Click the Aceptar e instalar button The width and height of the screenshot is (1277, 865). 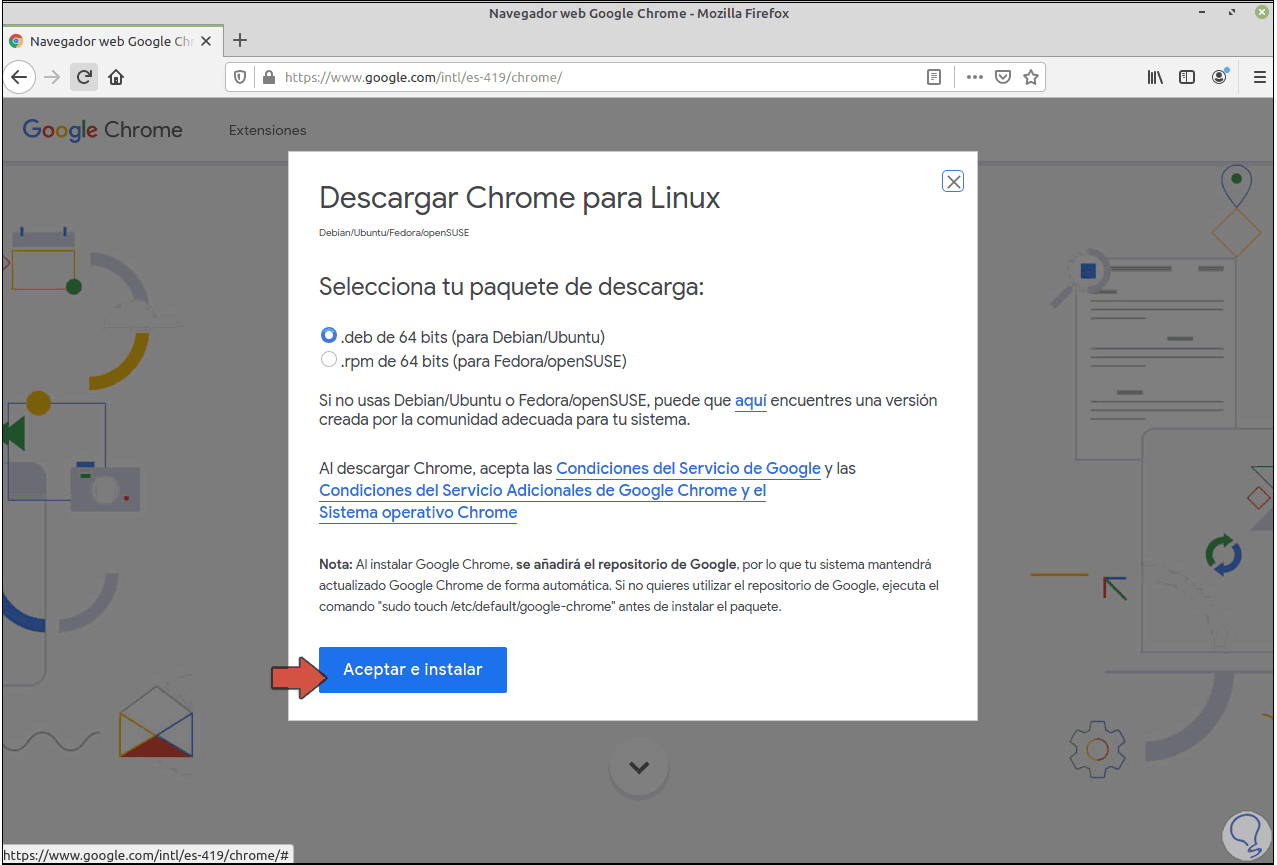point(413,670)
